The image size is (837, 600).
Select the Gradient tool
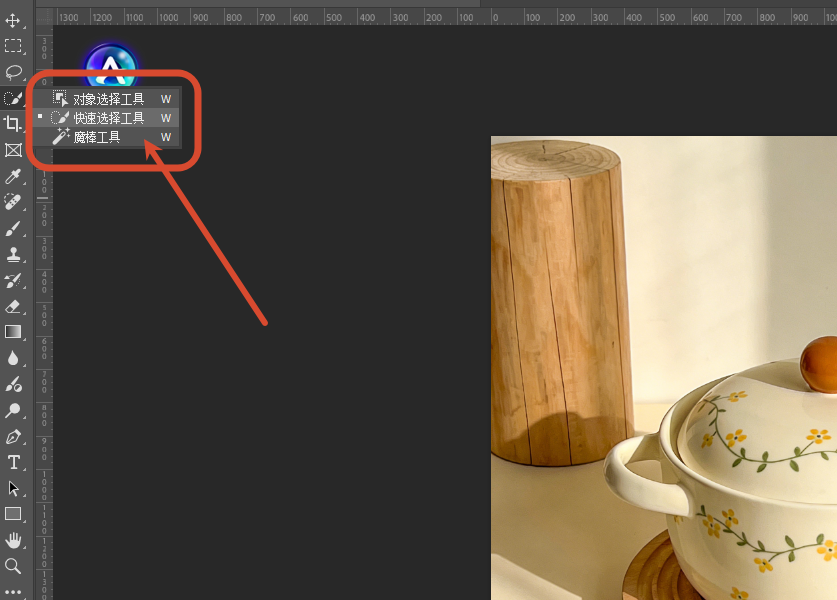click(x=13, y=332)
